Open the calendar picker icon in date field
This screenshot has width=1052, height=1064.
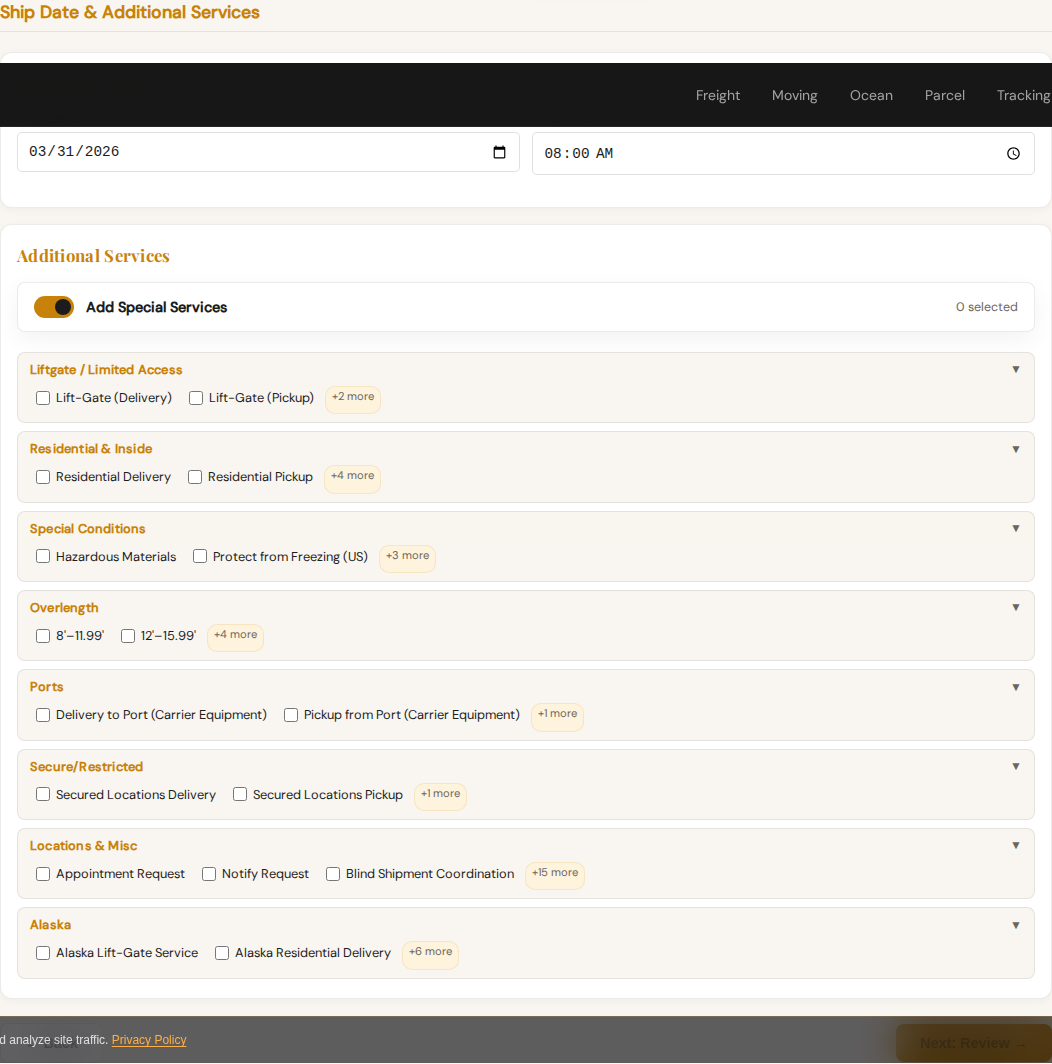click(x=499, y=152)
